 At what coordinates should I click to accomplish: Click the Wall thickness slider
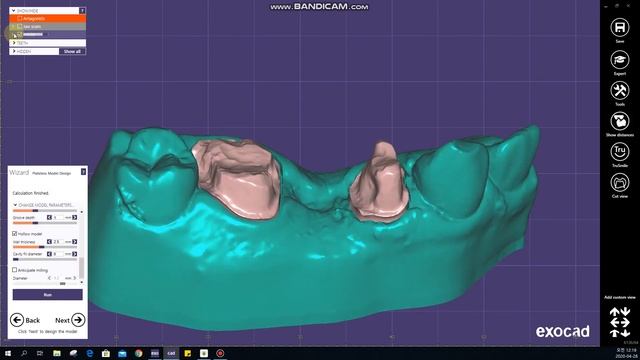[x=44, y=247]
